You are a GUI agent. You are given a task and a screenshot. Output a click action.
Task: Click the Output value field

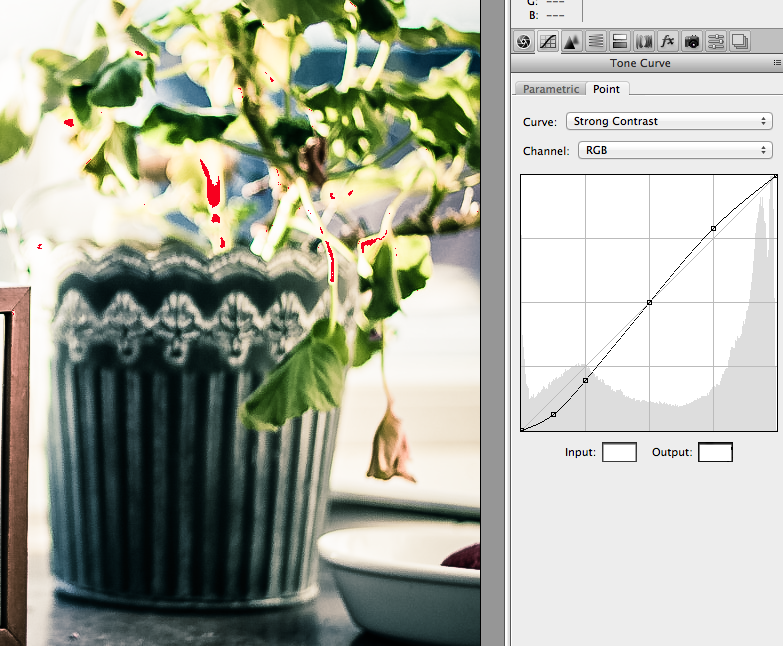tap(715, 452)
